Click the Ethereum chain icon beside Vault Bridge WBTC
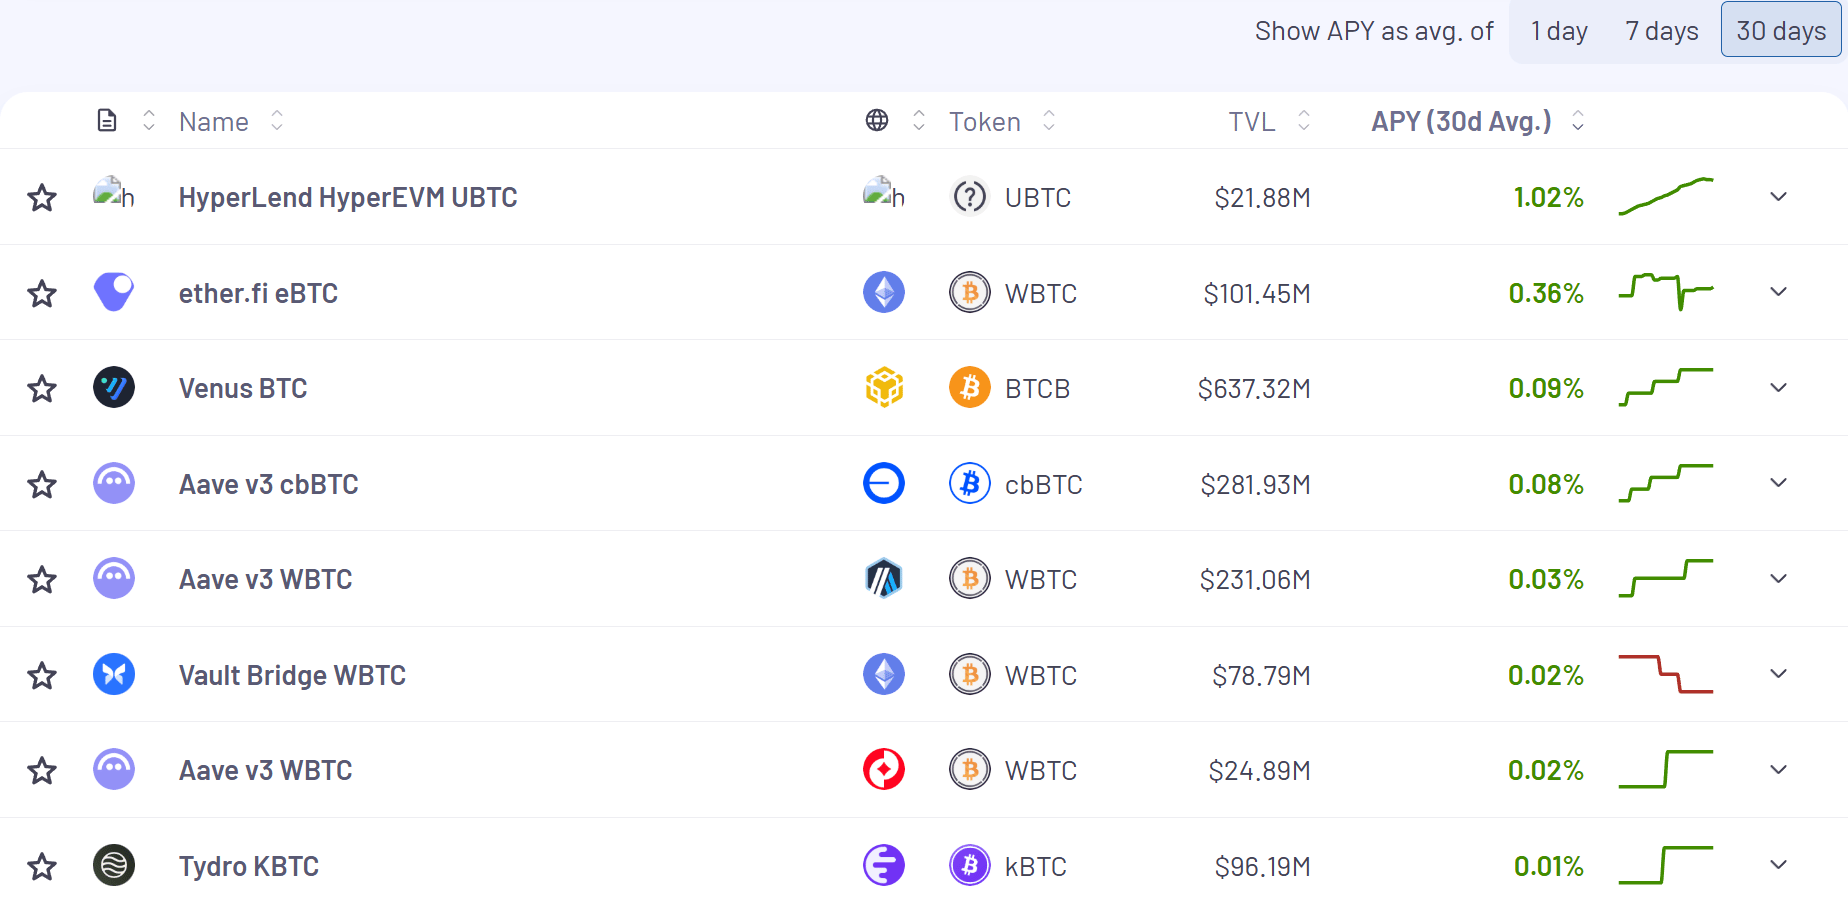1848x897 pixels. click(x=884, y=674)
